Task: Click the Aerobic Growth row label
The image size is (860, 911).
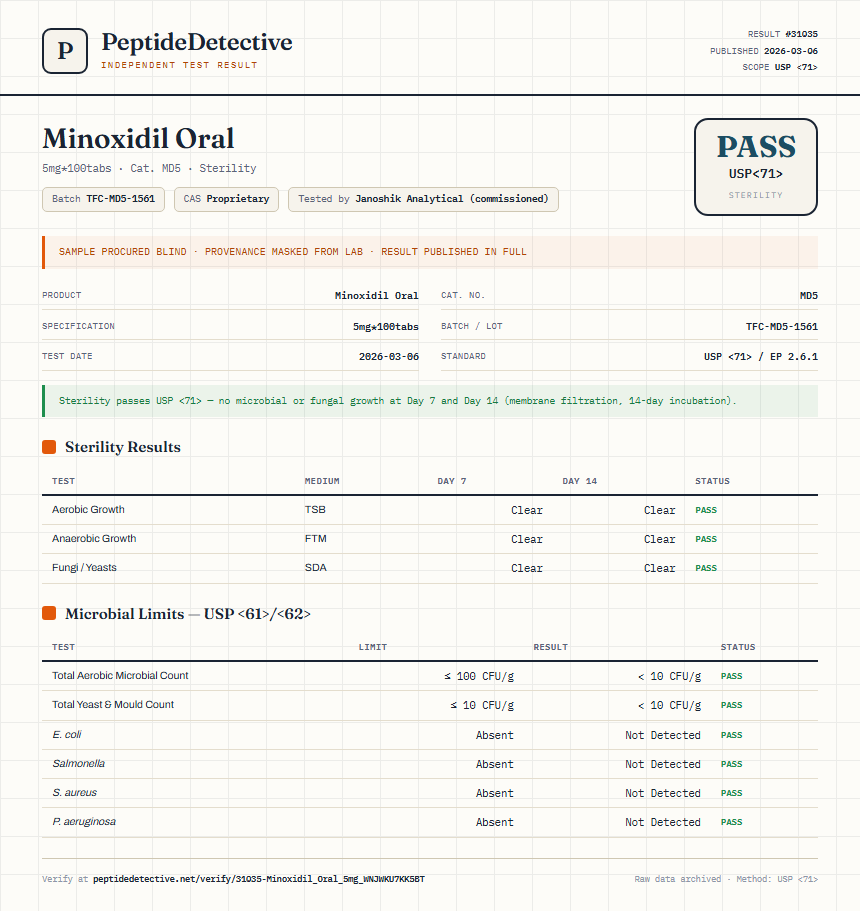Action: (88, 510)
